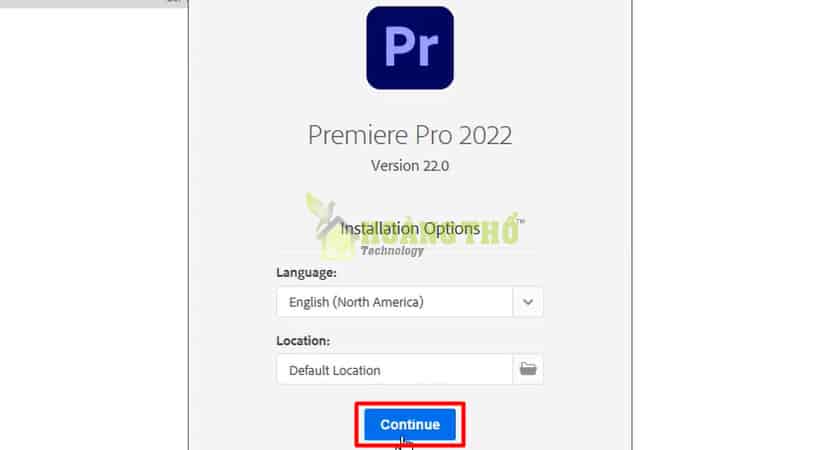Image resolution: width=820 pixels, height=450 pixels.
Task: Click the "Premiere Pro 2022" title text
Action: click(410, 135)
